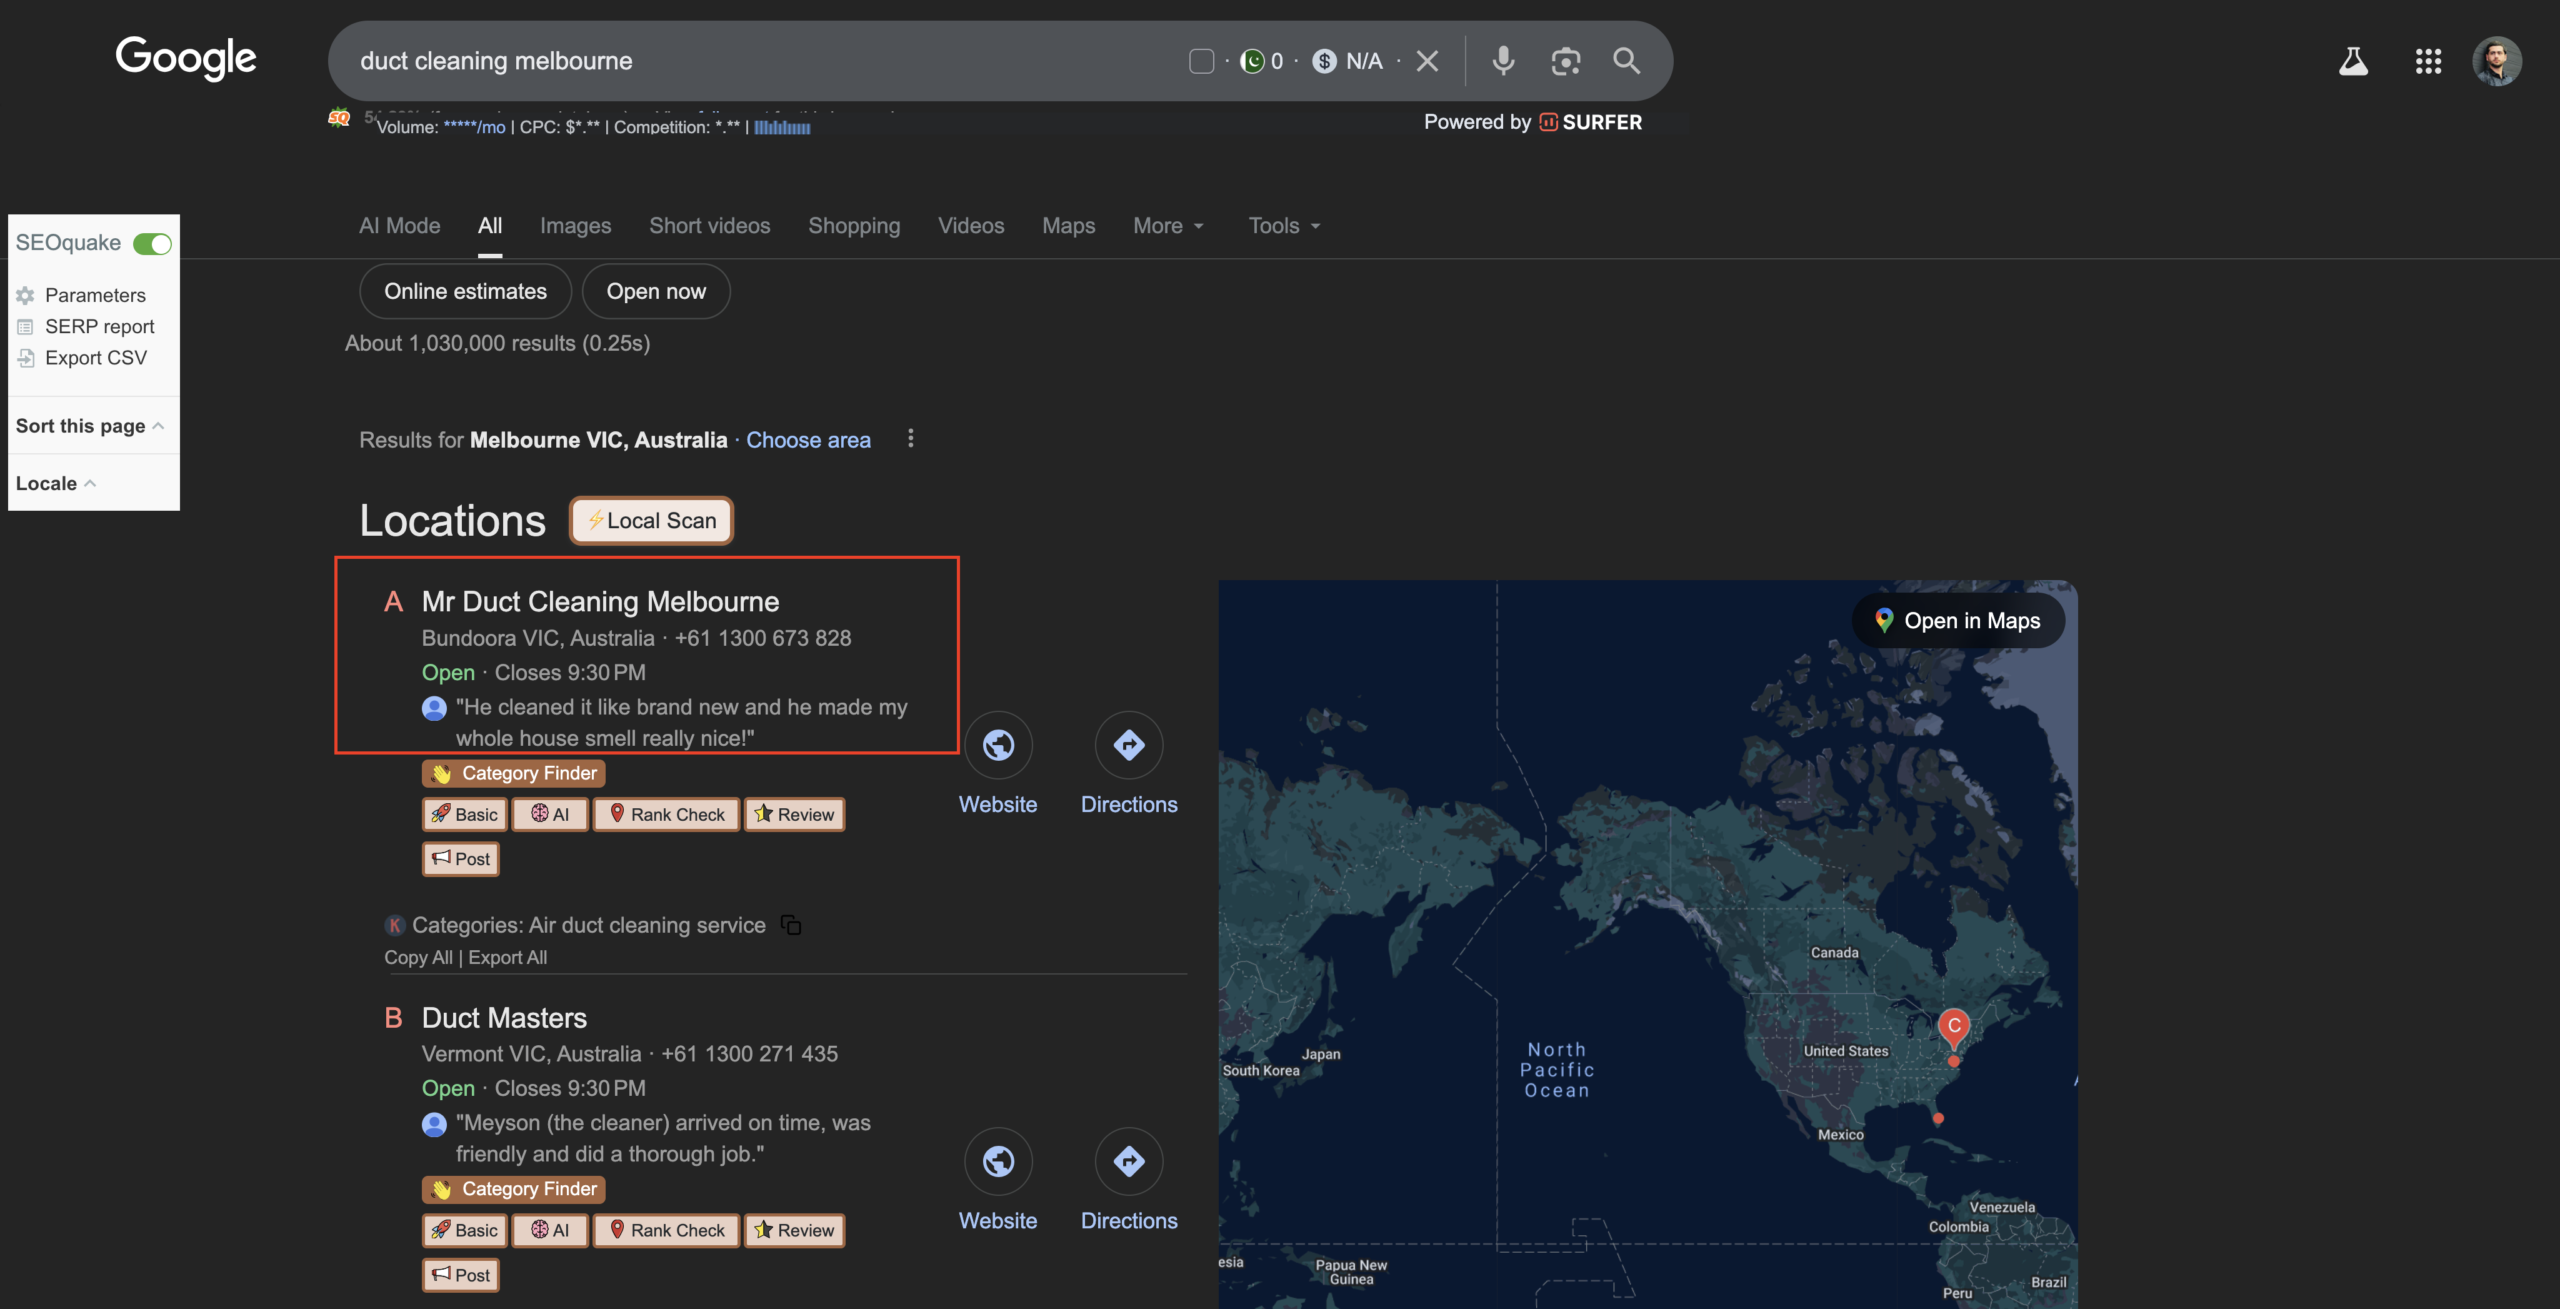Open Google Lens image search
The height and width of the screenshot is (1309, 2560).
coord(1565,61)
